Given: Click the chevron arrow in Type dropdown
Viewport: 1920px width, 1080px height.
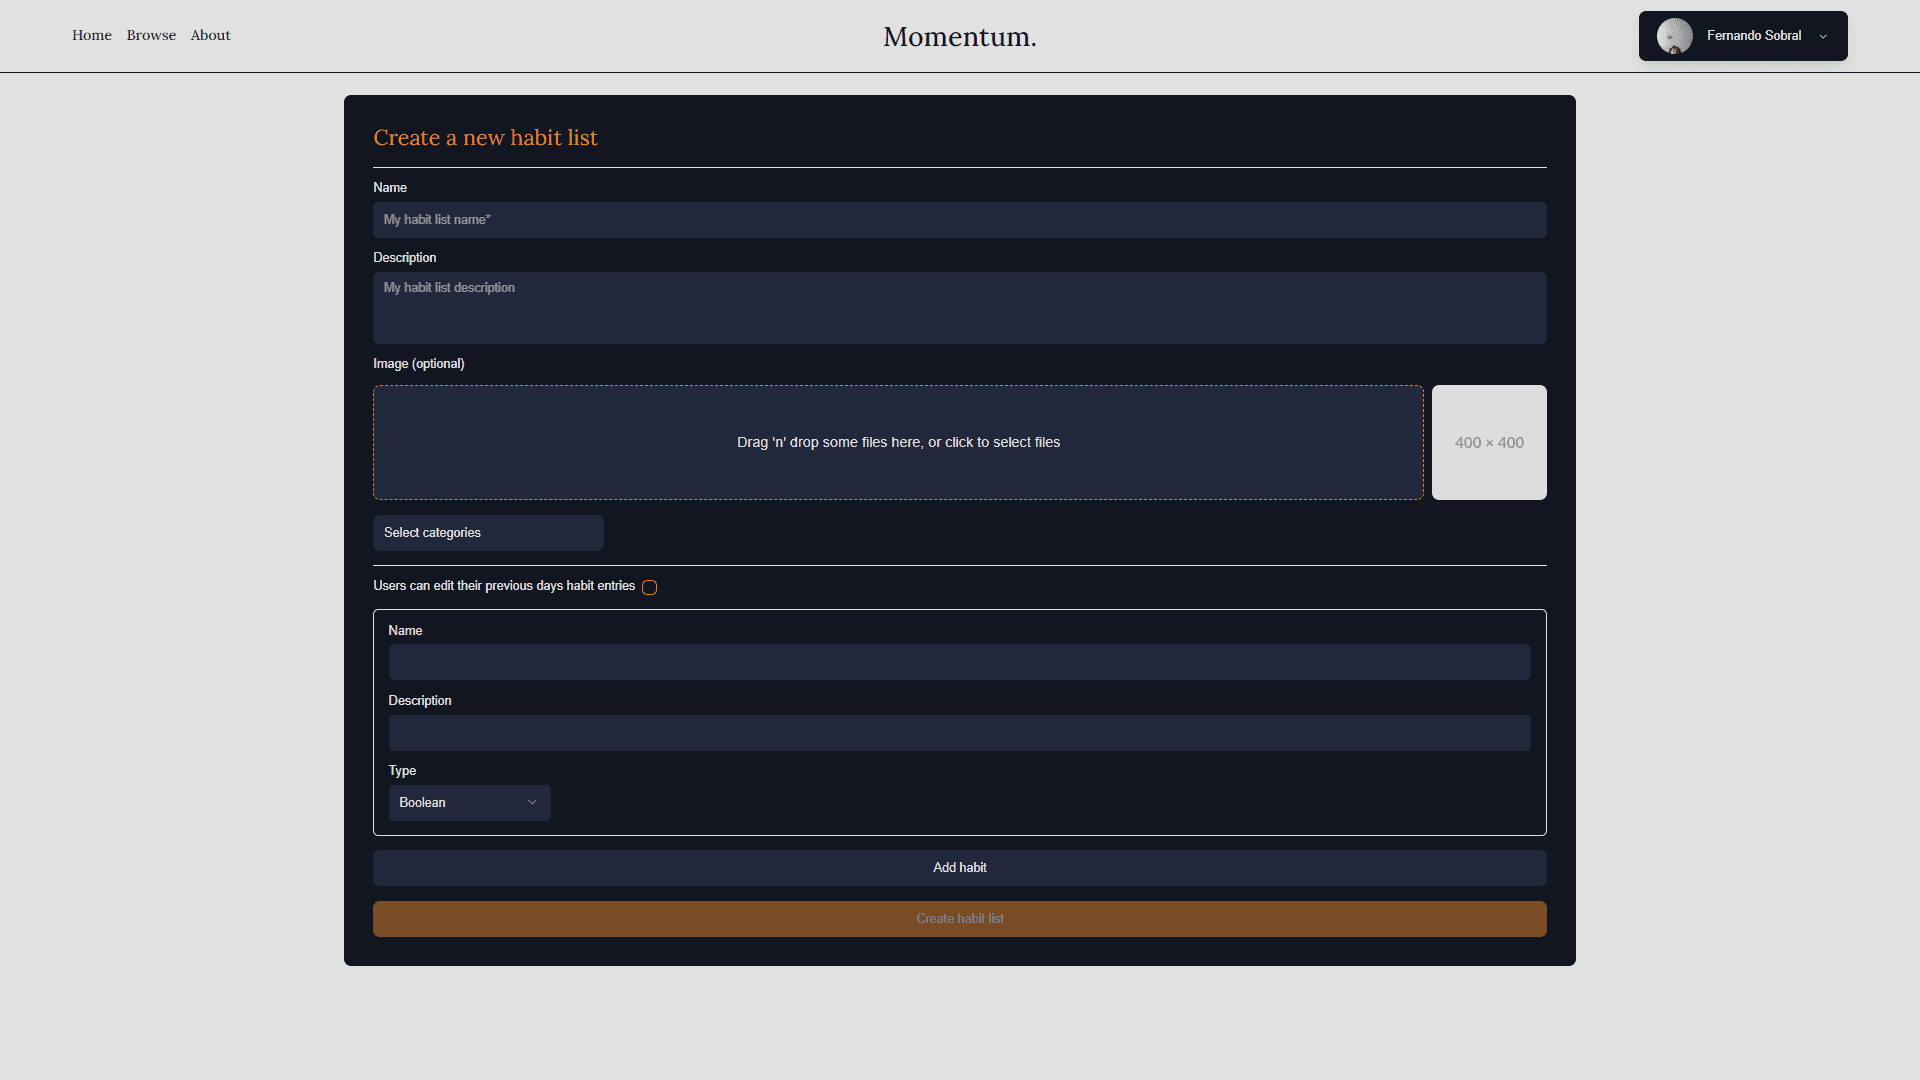Looking at the screenshot, I should pos(532,803).
